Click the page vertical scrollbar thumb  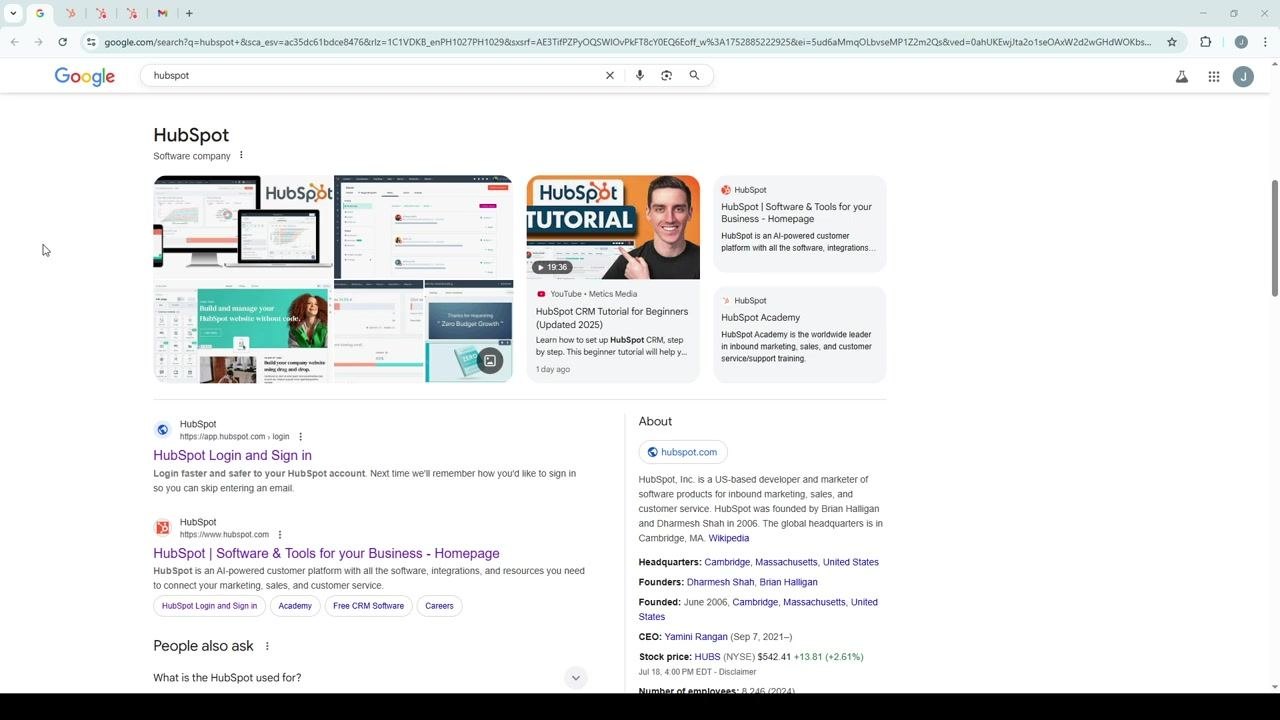[x=1275, y=238]
